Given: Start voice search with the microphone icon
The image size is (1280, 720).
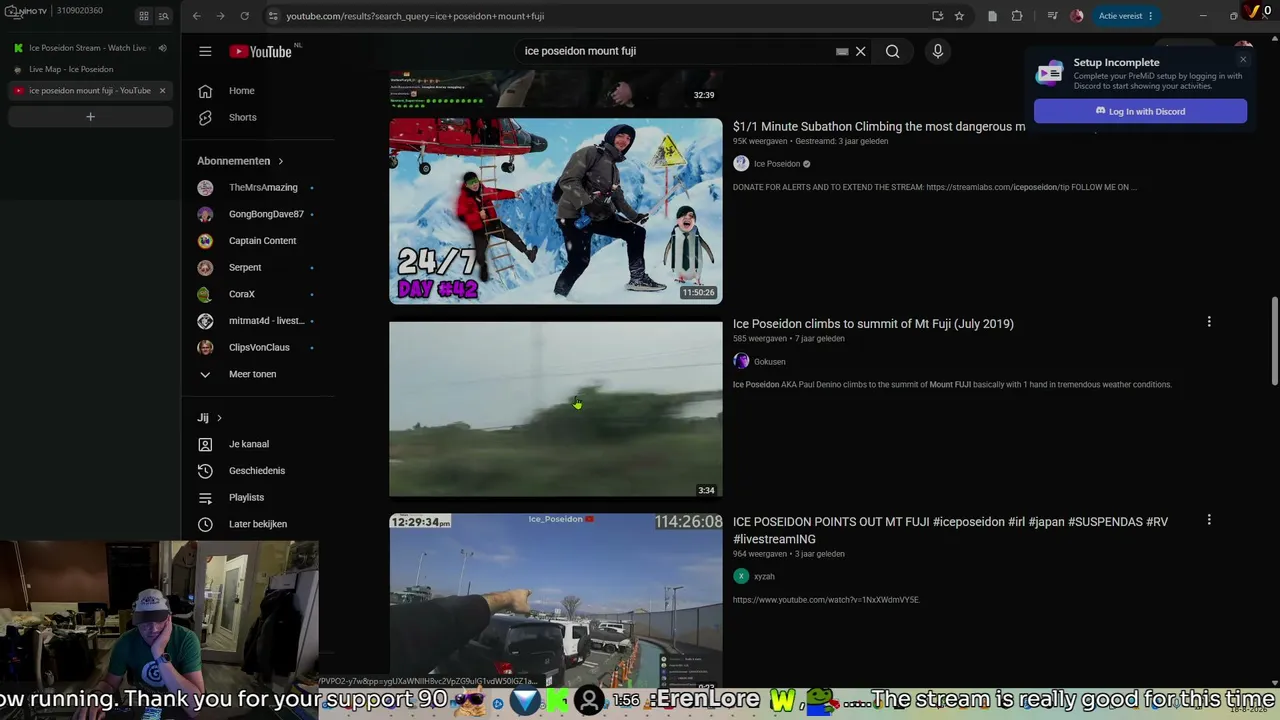Looking at the screenshot, I should click(x=937, y=51).
